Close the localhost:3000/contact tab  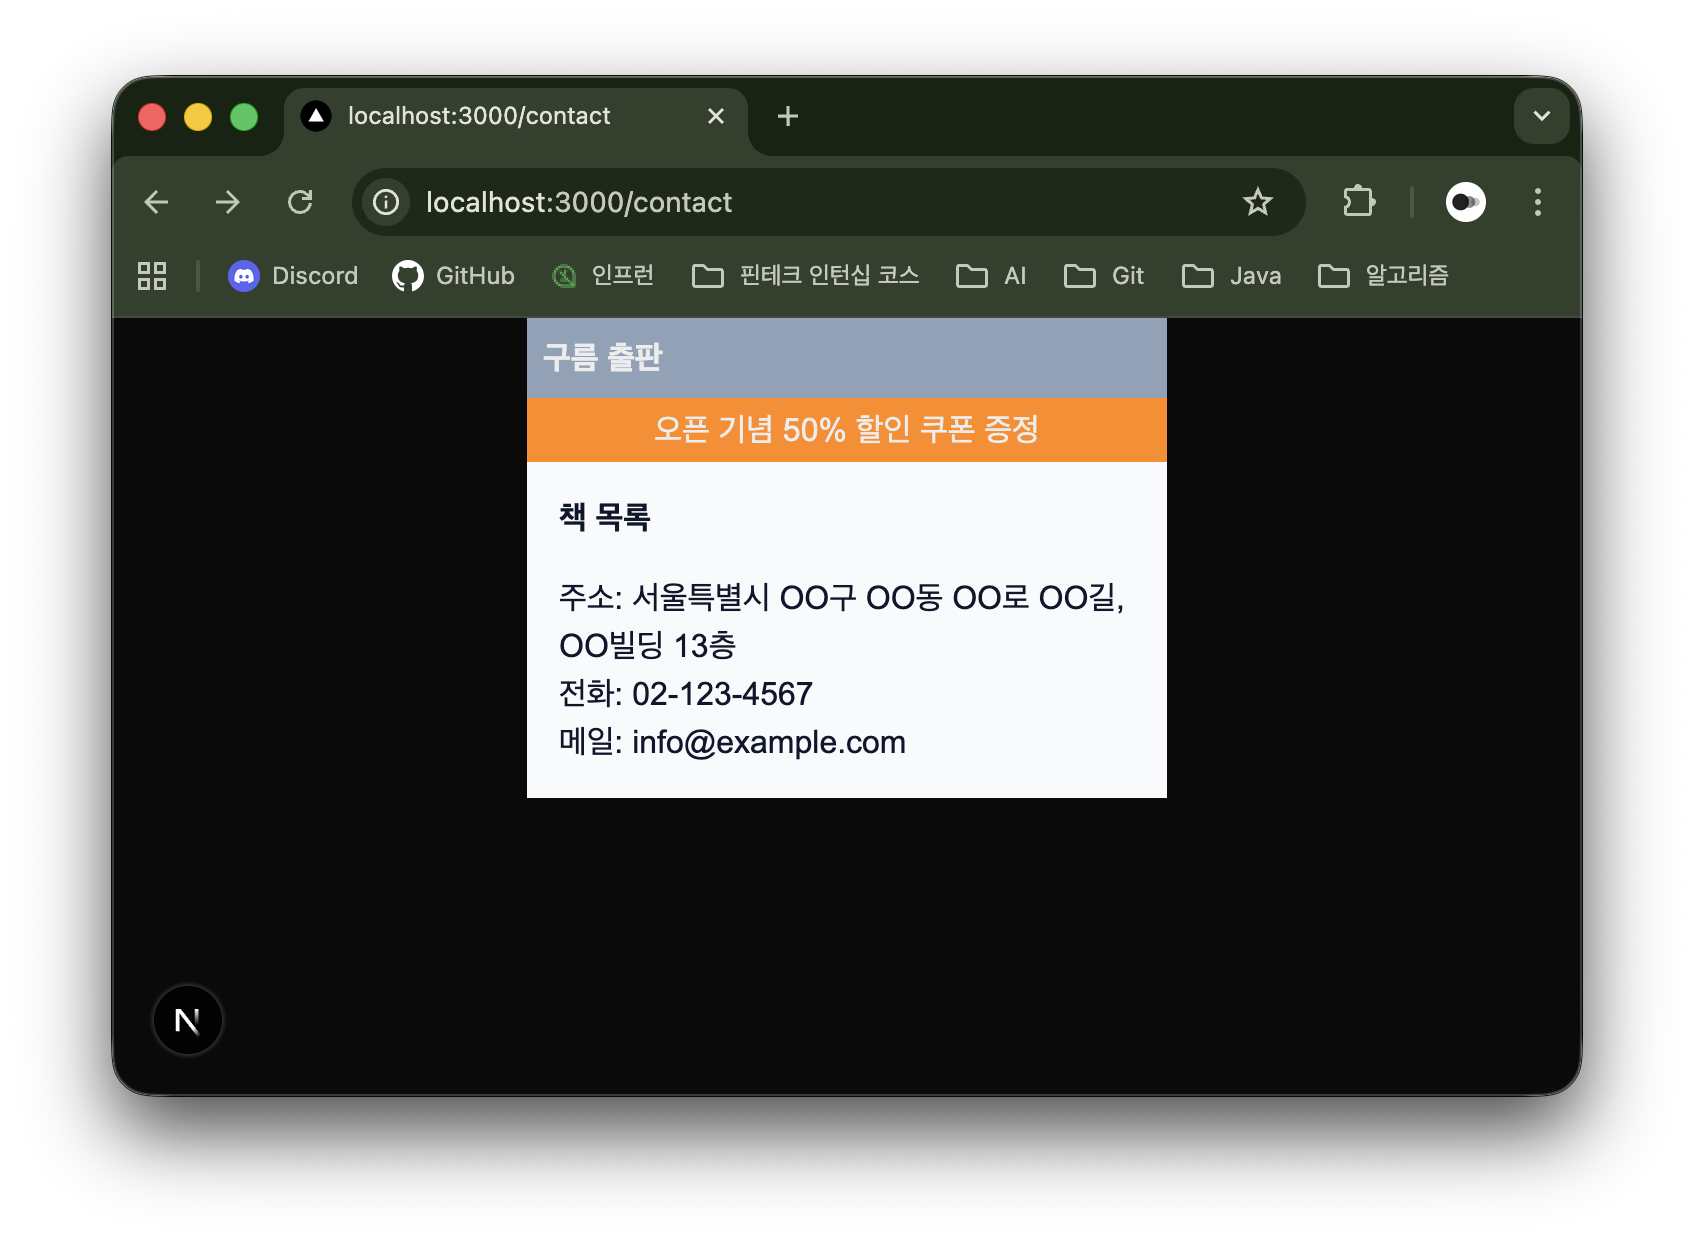[x=716, y=116]
